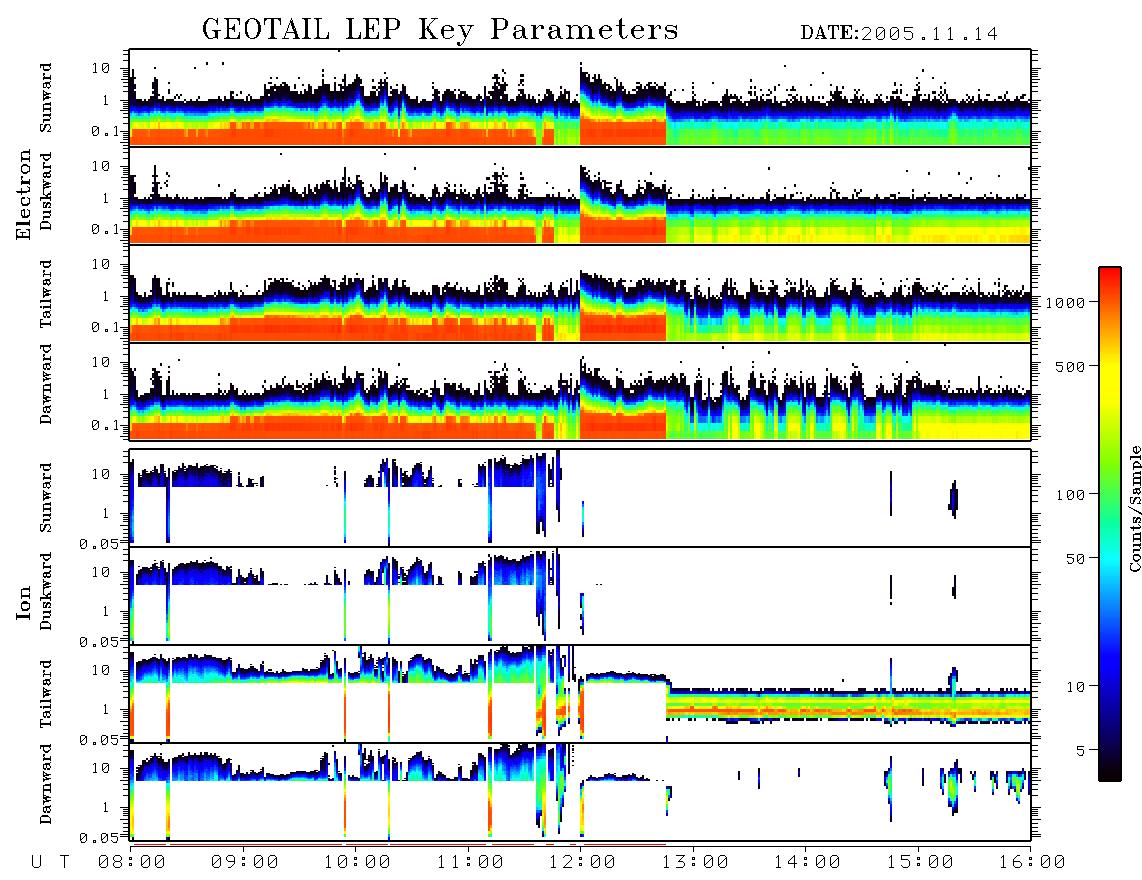The image size is (1142, 880).
Task: Click the 16:00 time tick label
Action: pyautogui.click(x=1032, y=863)
